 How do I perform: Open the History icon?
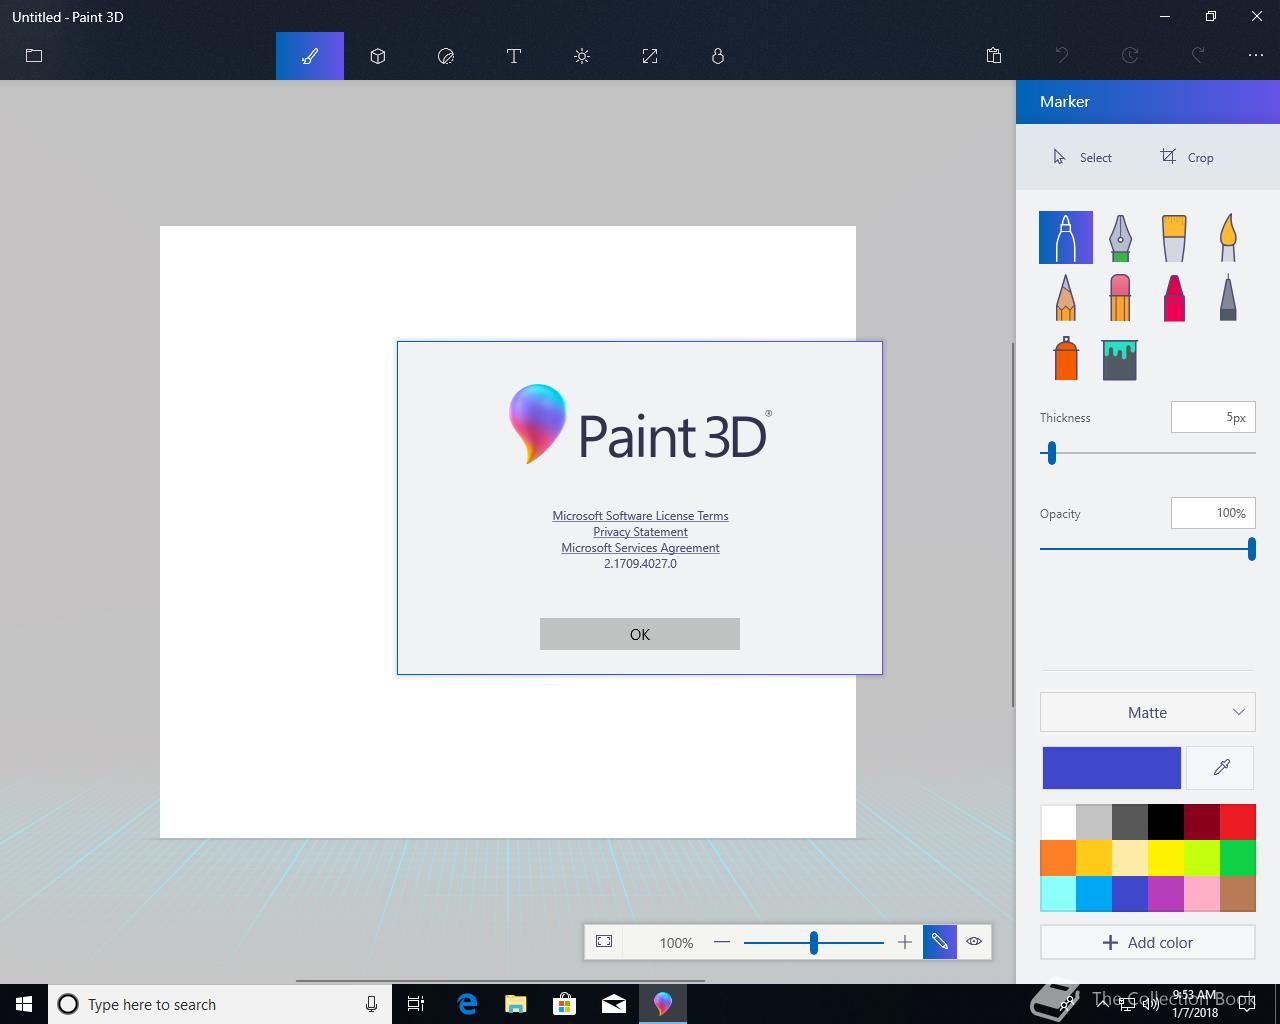(1130, 56)
